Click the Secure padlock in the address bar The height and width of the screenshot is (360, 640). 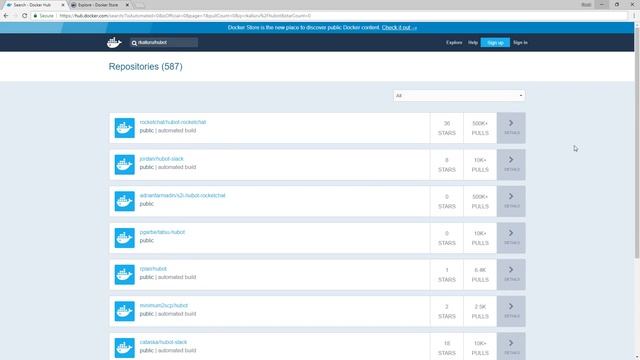click(36, 16)
